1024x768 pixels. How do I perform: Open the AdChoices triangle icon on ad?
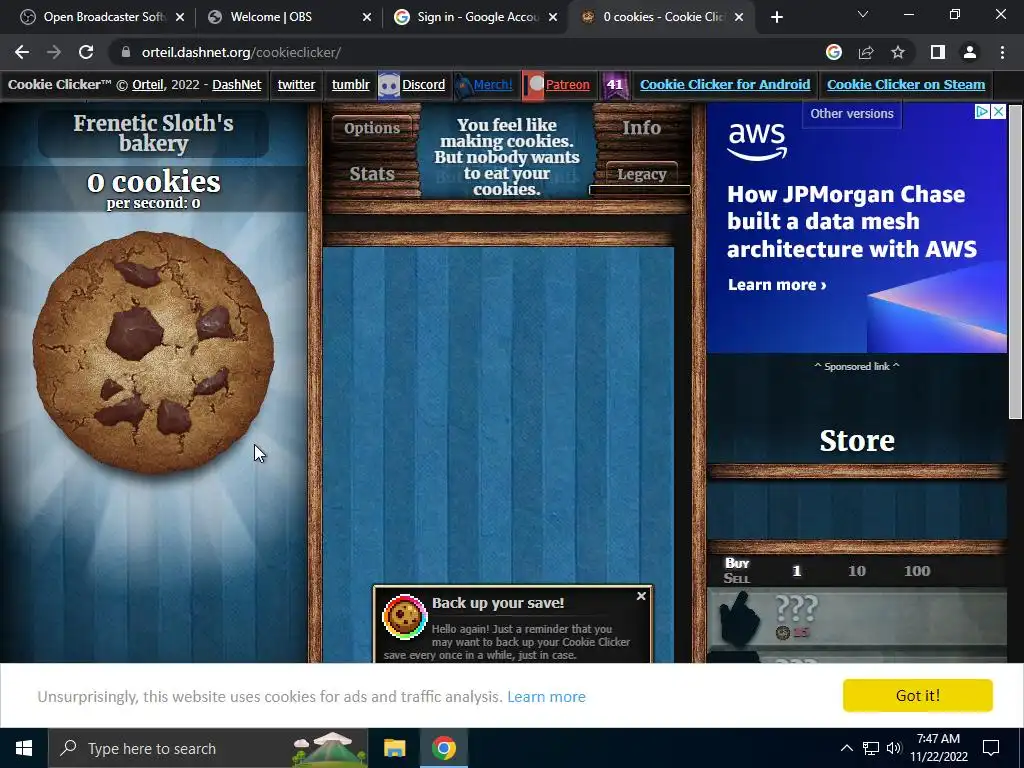[x=982, y=112]
